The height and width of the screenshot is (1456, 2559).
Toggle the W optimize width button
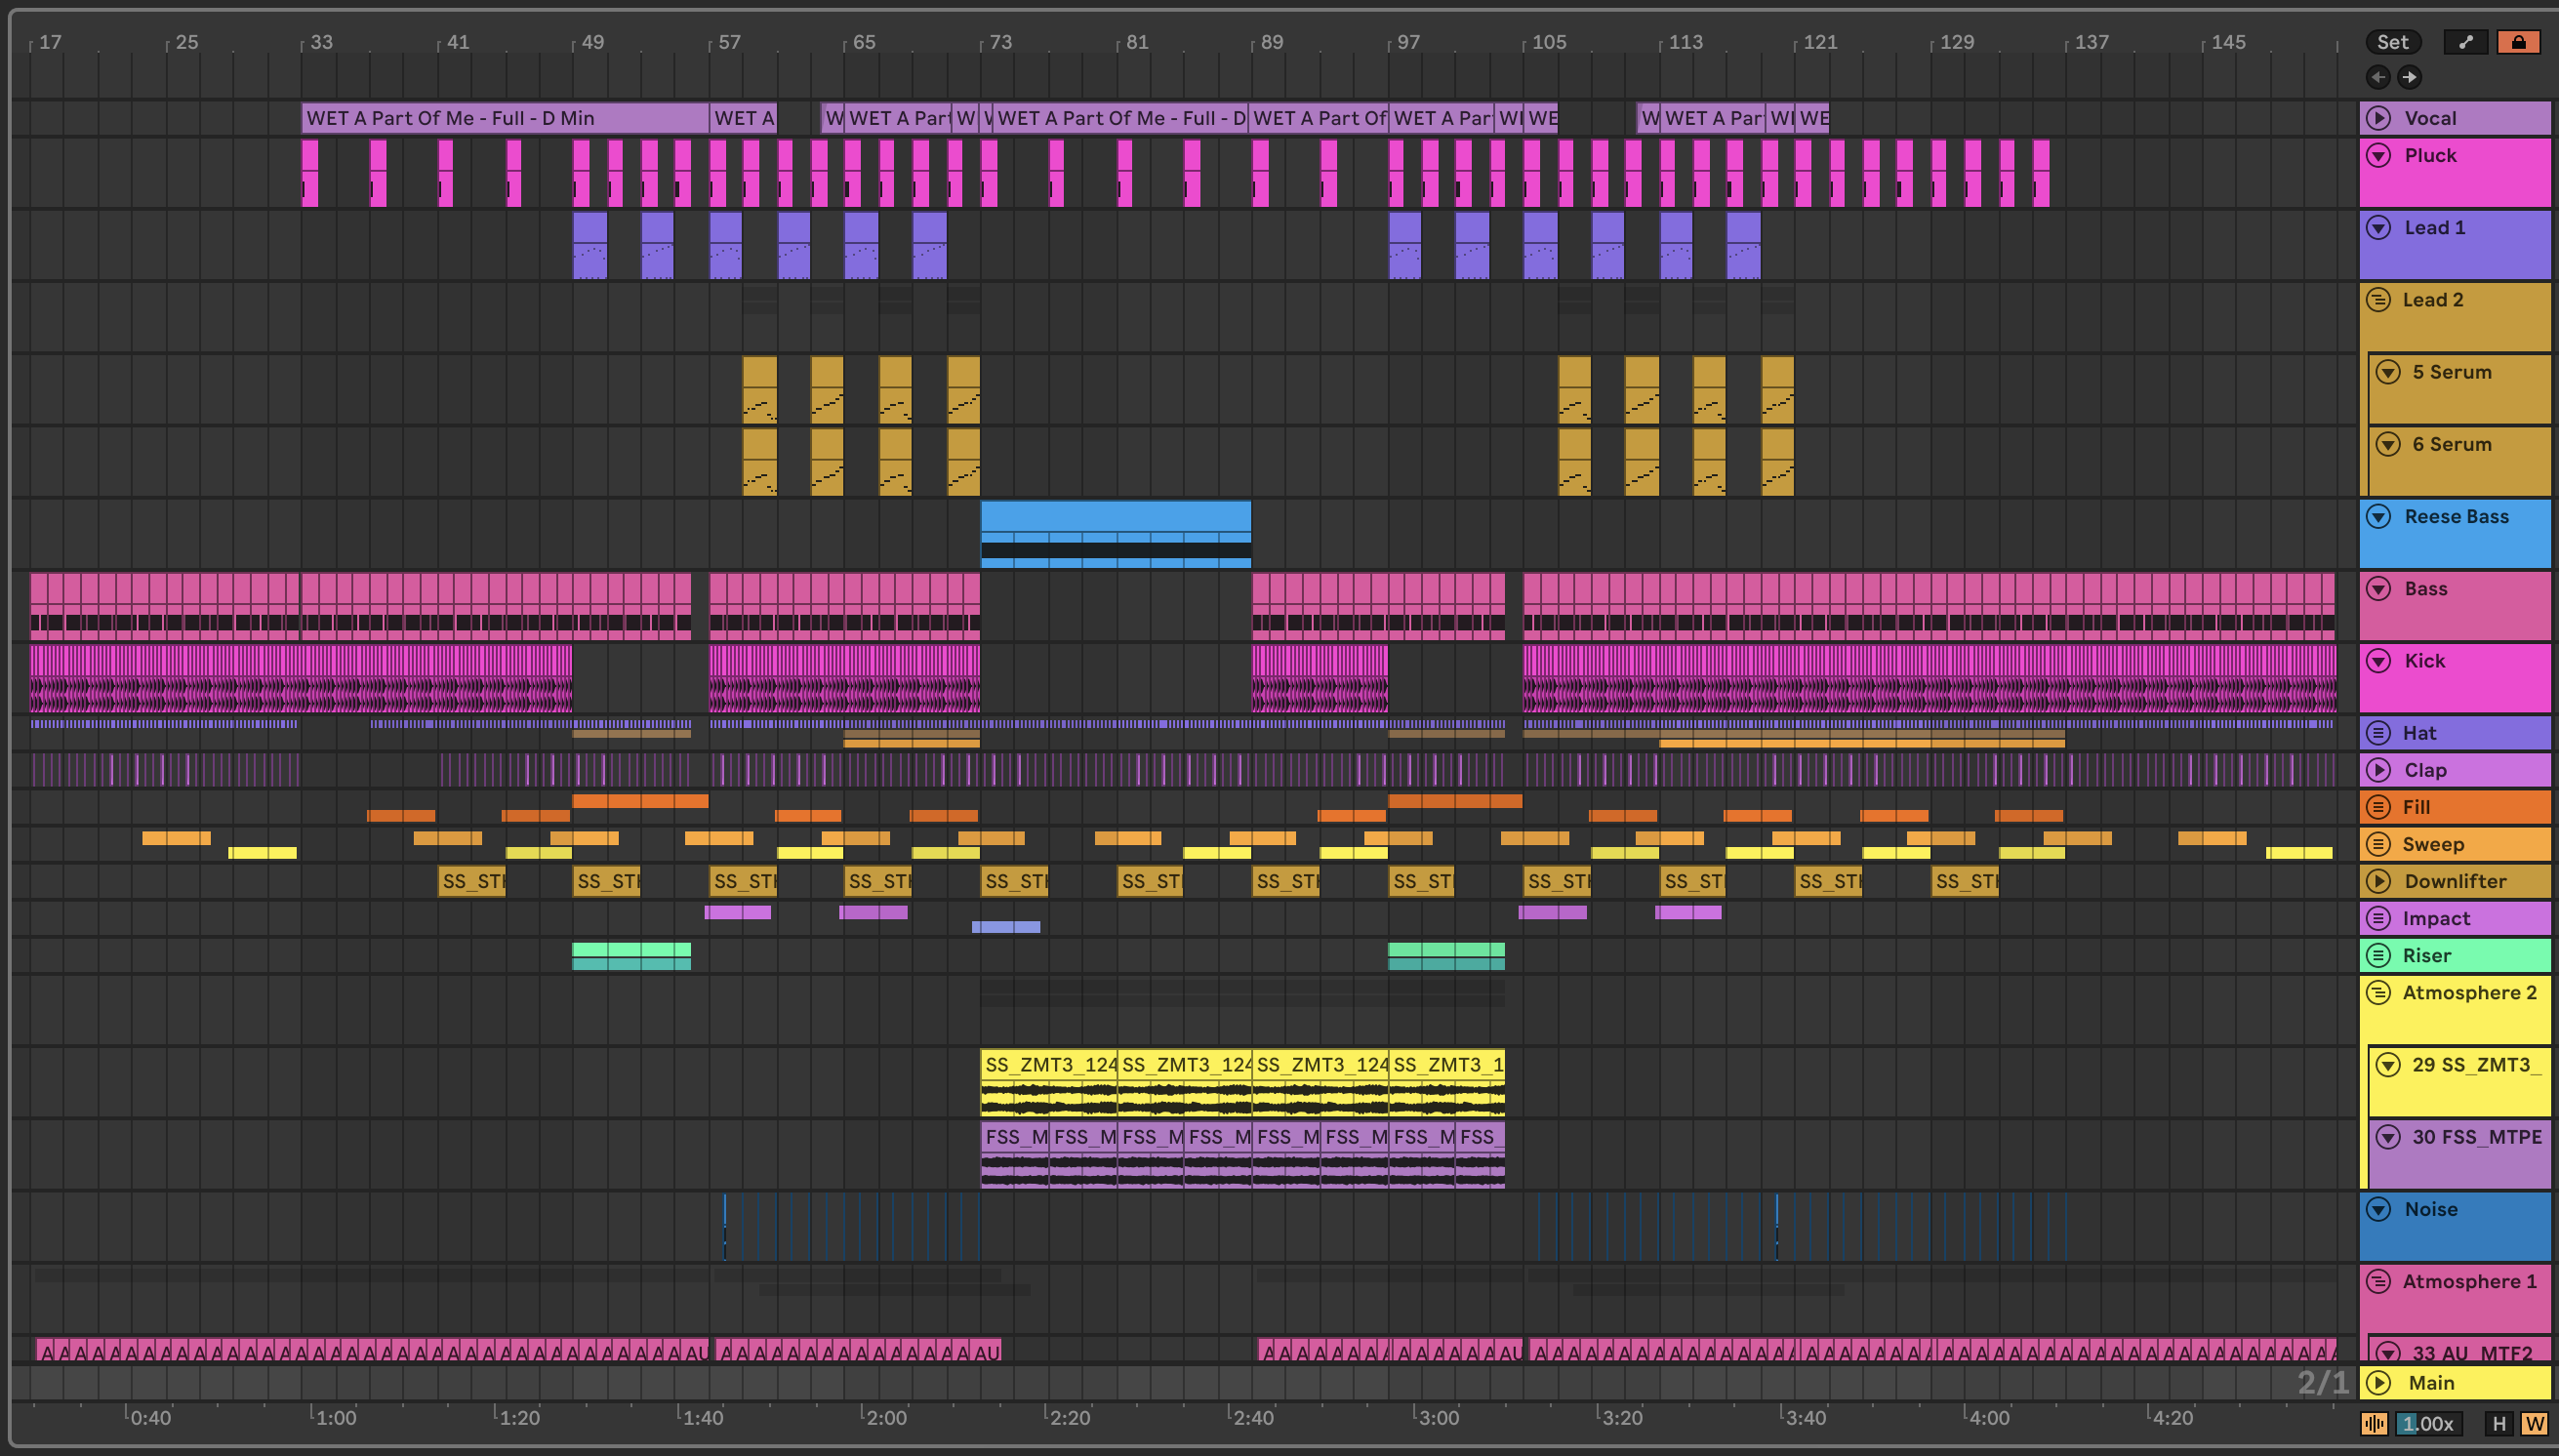tap(2534, 1423)
